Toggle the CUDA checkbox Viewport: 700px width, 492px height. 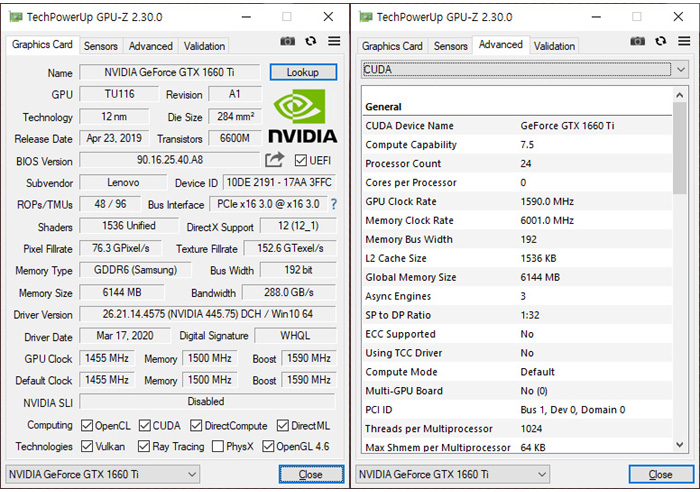[145, 425]
